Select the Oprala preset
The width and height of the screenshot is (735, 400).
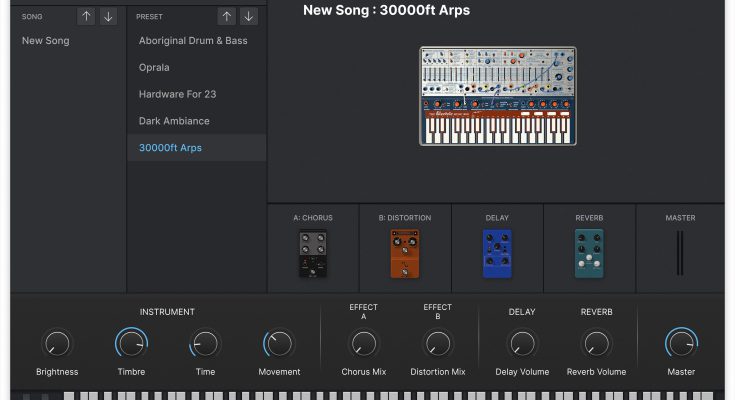pyautogui.click(x=154, y=68)
